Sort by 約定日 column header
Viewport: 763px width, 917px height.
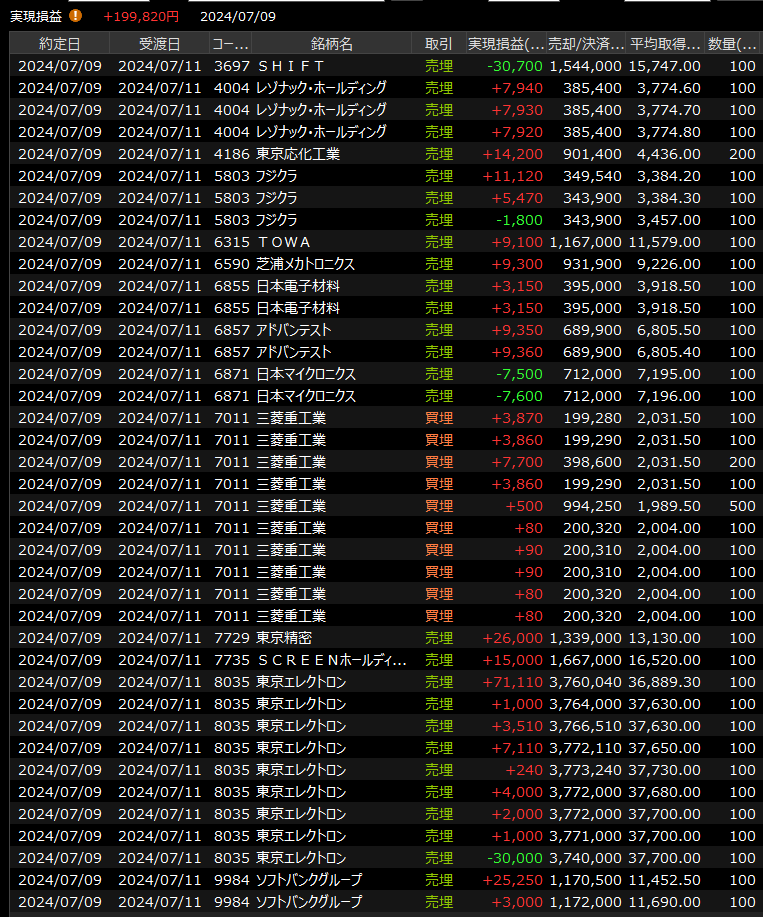point(59,44)
